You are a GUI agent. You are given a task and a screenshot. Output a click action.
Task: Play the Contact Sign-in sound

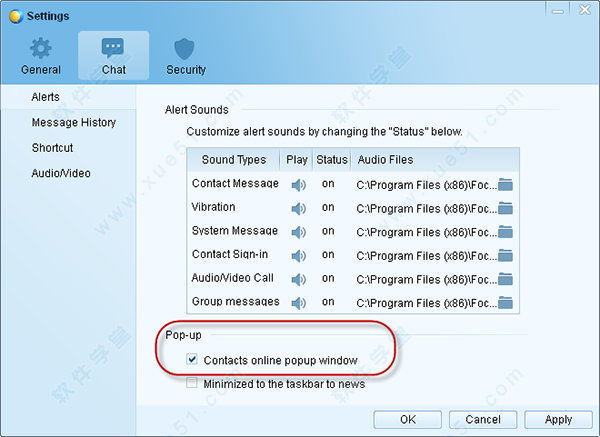coord(298,256)
